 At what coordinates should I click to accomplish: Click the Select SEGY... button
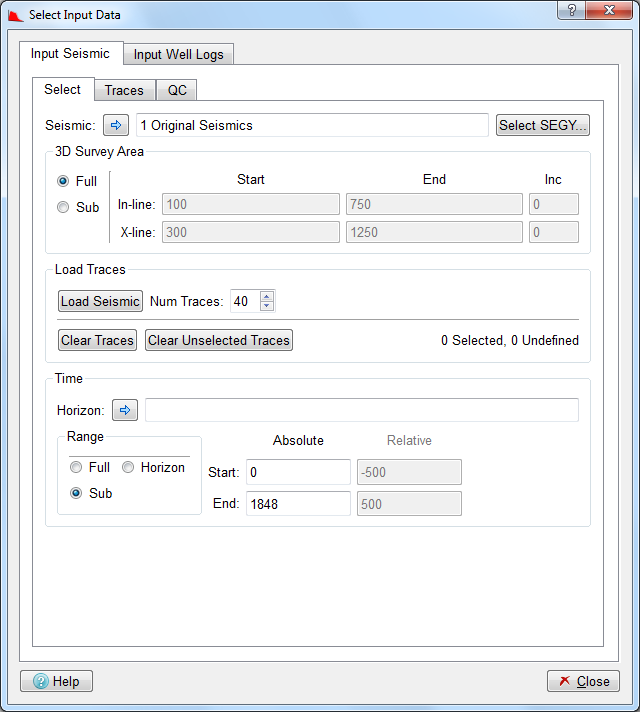point(543,125)
